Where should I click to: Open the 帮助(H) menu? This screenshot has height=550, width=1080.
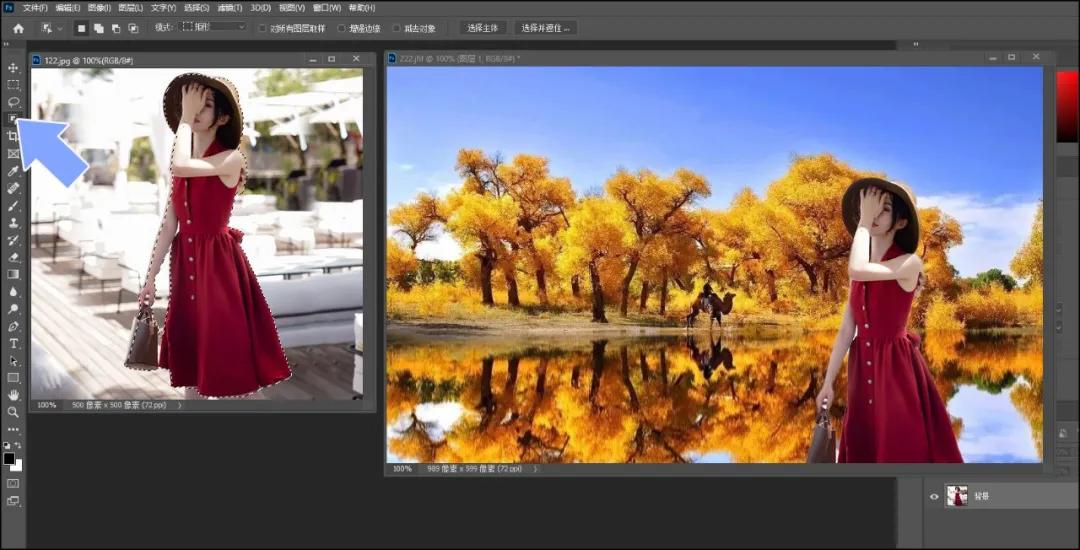click(362, 8)
